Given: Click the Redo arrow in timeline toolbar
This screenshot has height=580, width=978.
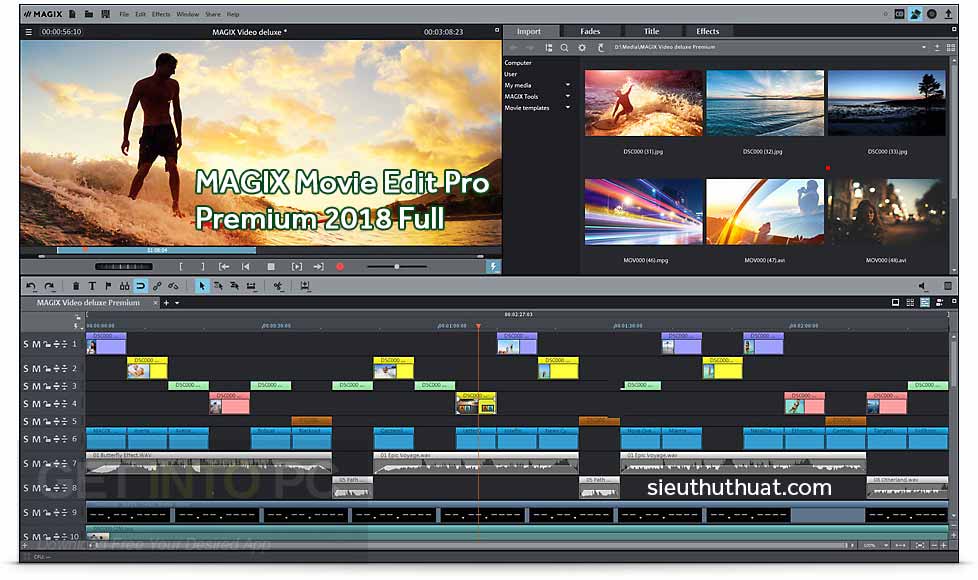Looking at the screenshot, I should (x=49, y=286).
